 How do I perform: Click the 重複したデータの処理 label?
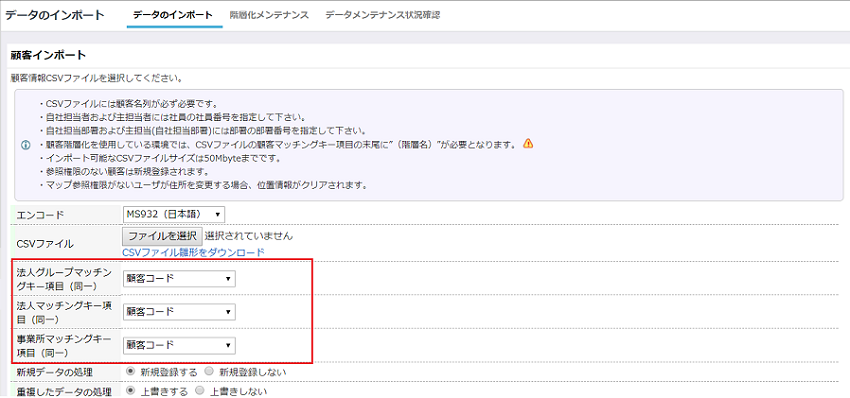(64, 391)
